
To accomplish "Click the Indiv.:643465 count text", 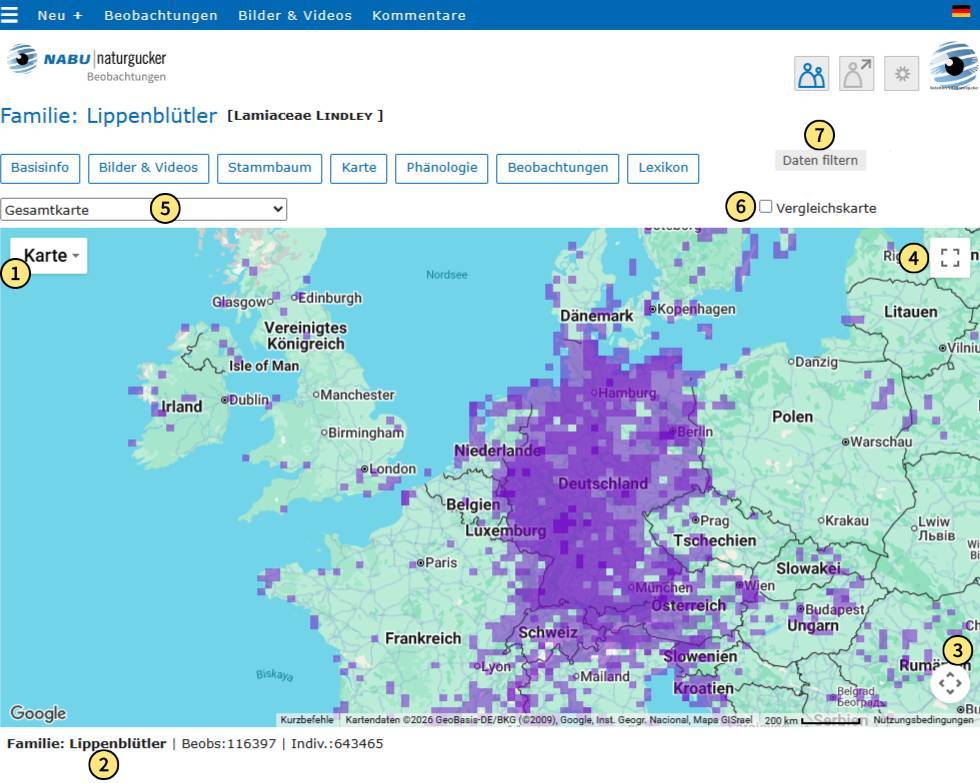I will pos(337,744).
